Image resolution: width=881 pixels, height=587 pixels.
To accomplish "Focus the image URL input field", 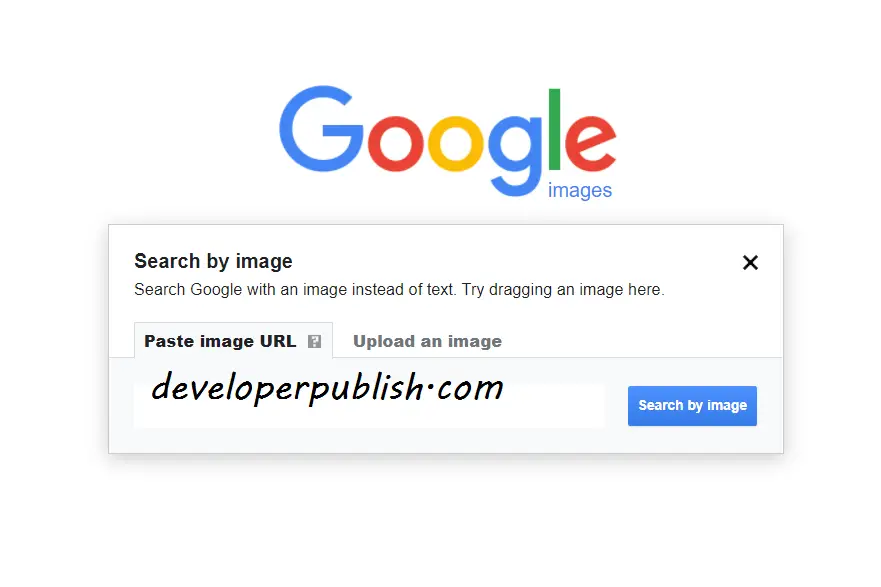I will click(x=369, y=406).
